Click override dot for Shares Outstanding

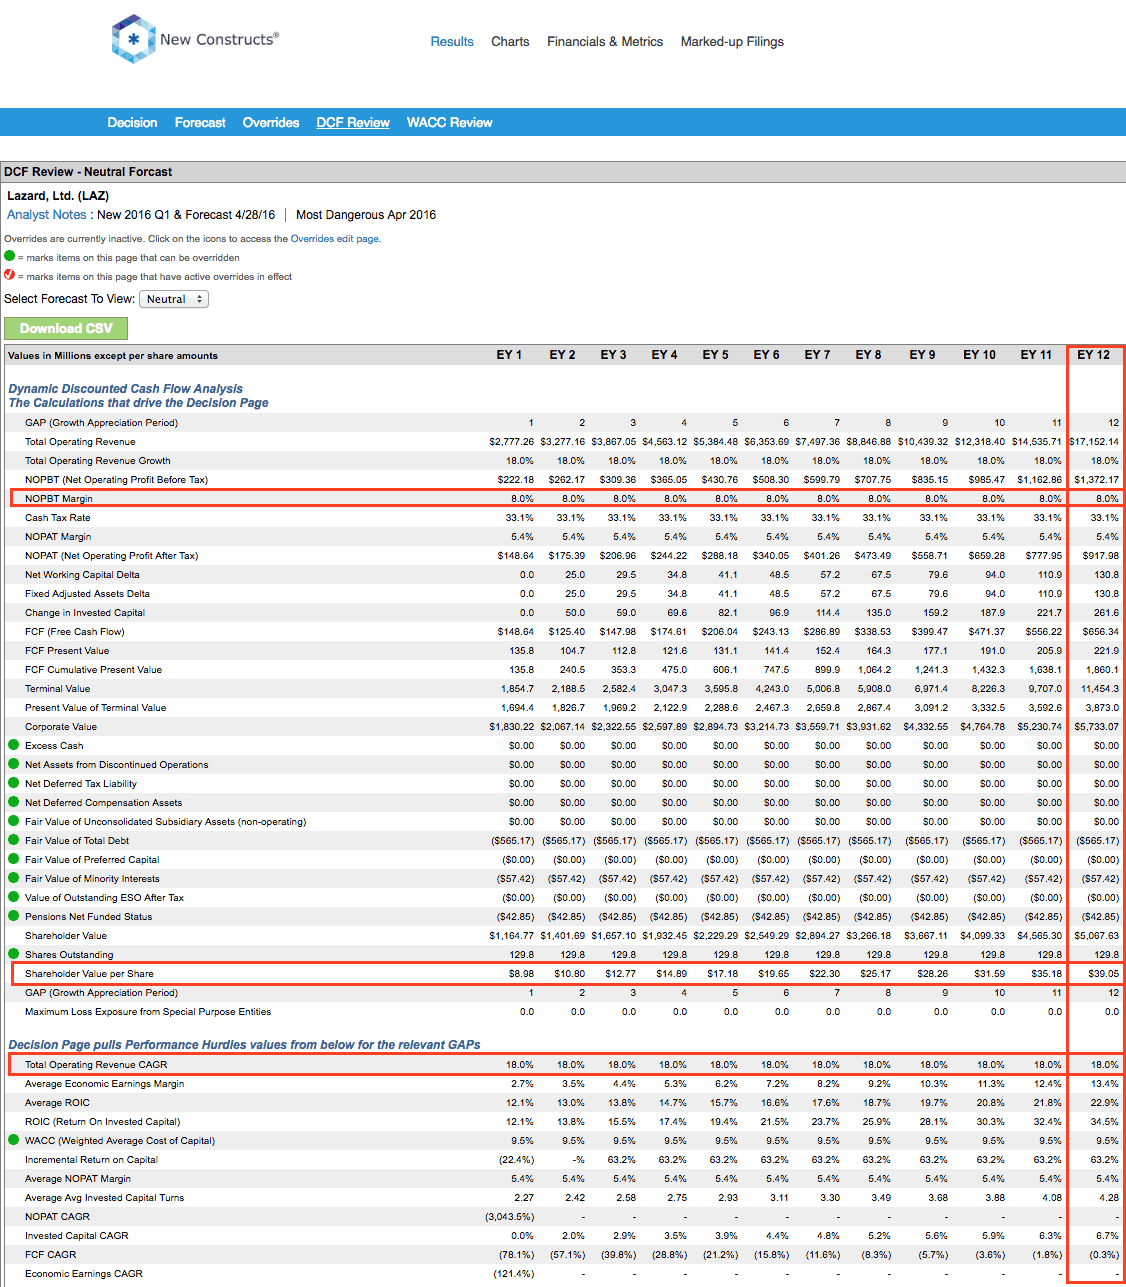(14, 954)
